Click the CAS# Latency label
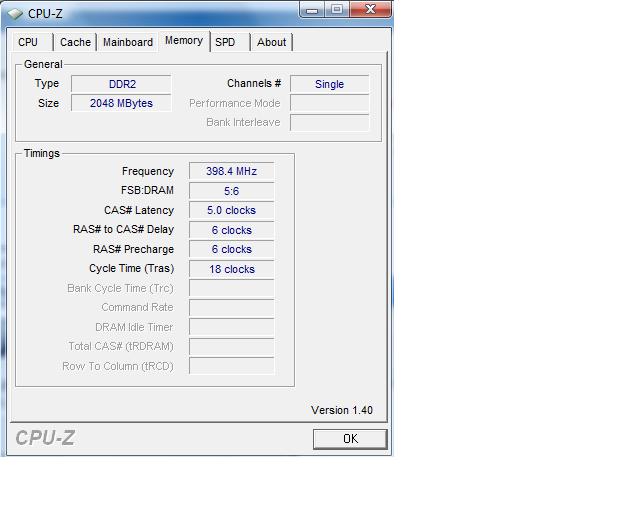640x512 pixels. tap(139, 210)
